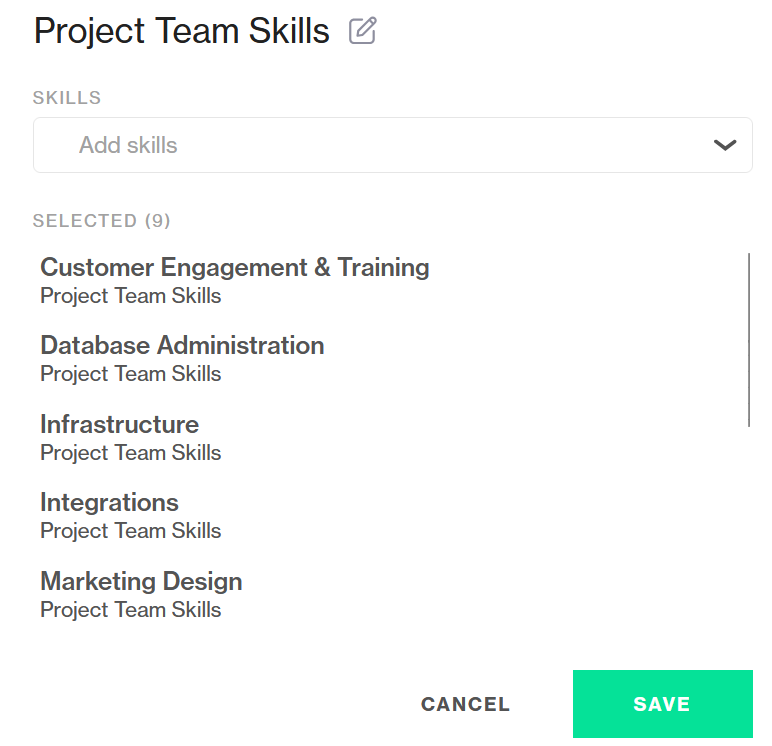Click the Project Team Skills title
The image size is (772, 746).
tap(181, 31)
